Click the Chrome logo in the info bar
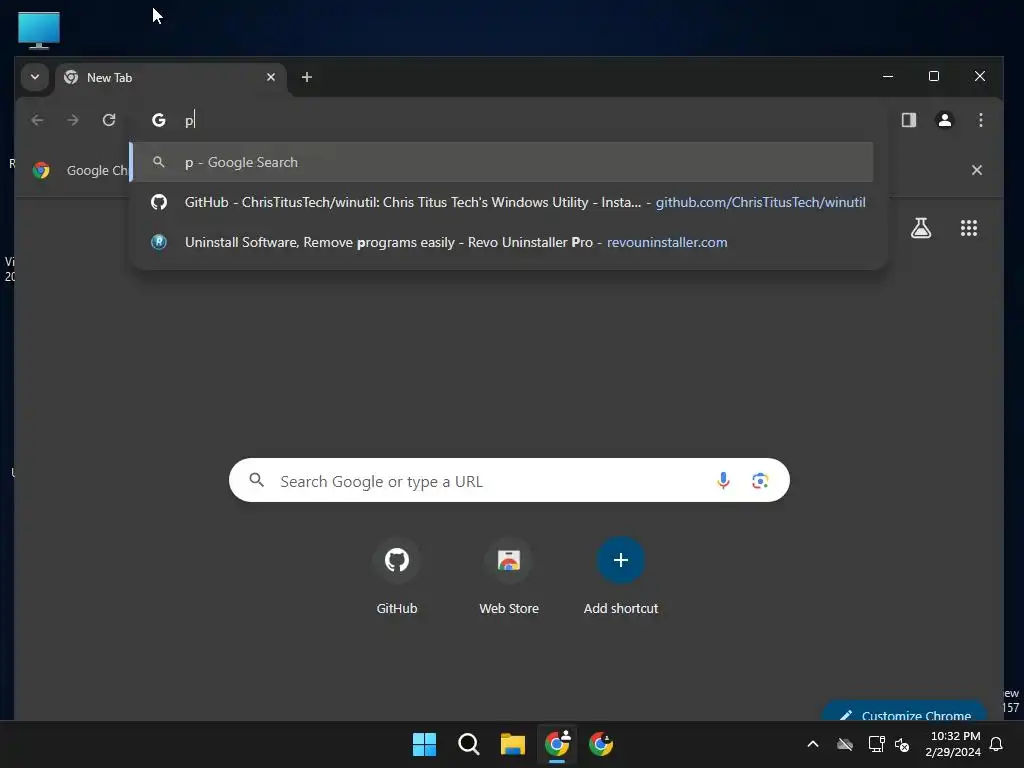This screenshot has width=1024, height=768. [x=41, y=170]
